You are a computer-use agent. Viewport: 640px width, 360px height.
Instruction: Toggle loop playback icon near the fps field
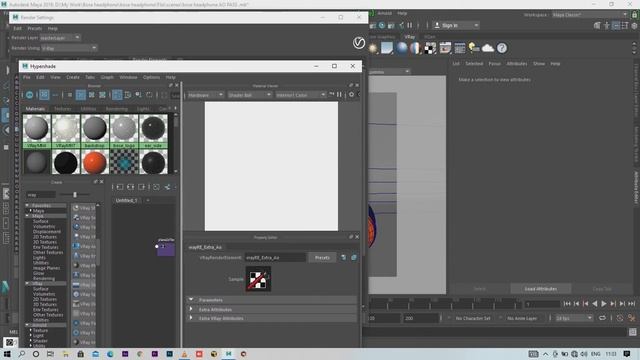pyautogui.click(x=602, y=318)
